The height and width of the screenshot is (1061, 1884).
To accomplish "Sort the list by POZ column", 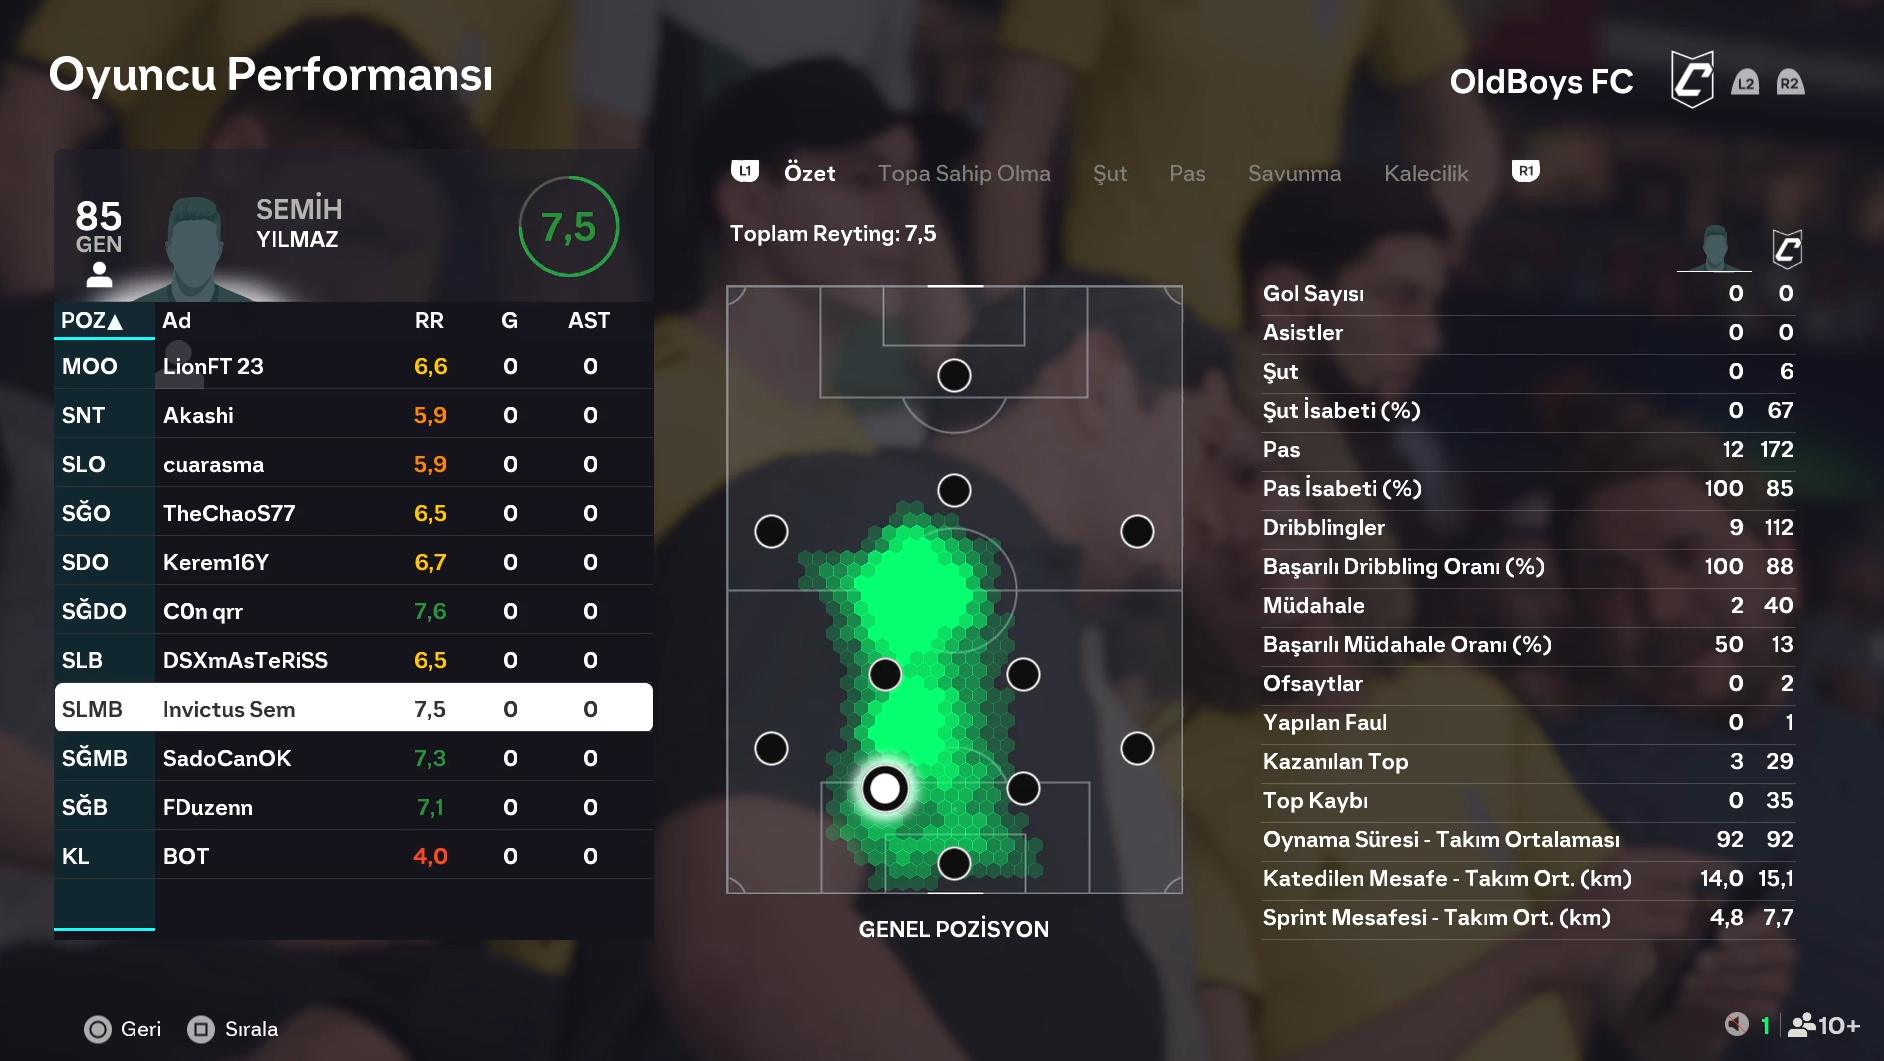I will [x=92, y=321].
